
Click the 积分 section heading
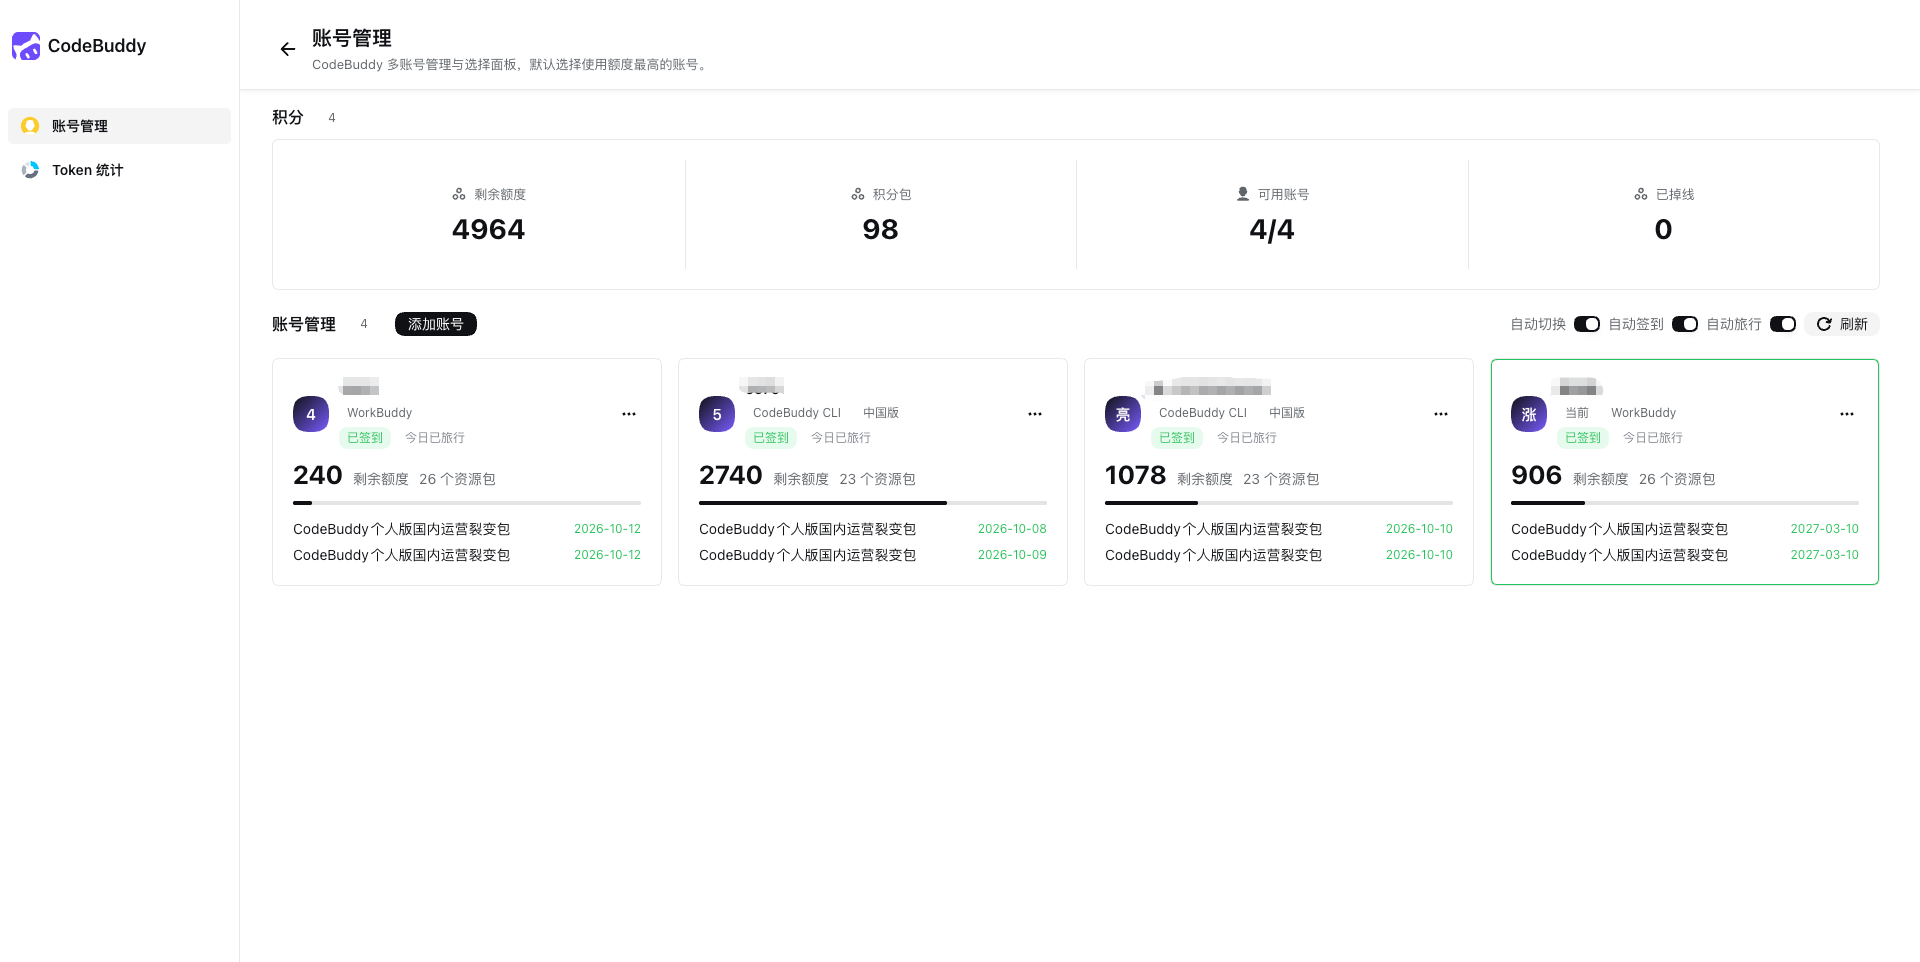tap(288, 117)
